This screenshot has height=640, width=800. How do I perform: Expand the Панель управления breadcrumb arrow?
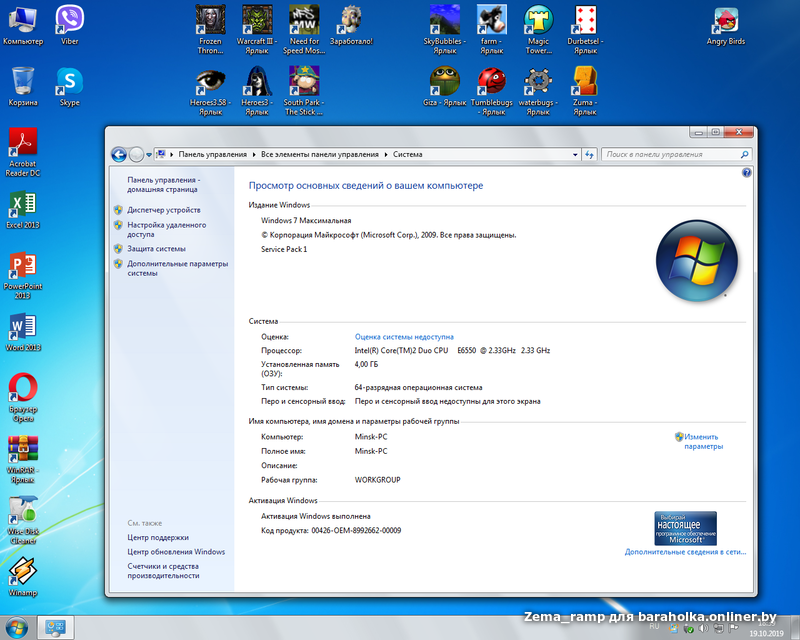pos(254,154)
